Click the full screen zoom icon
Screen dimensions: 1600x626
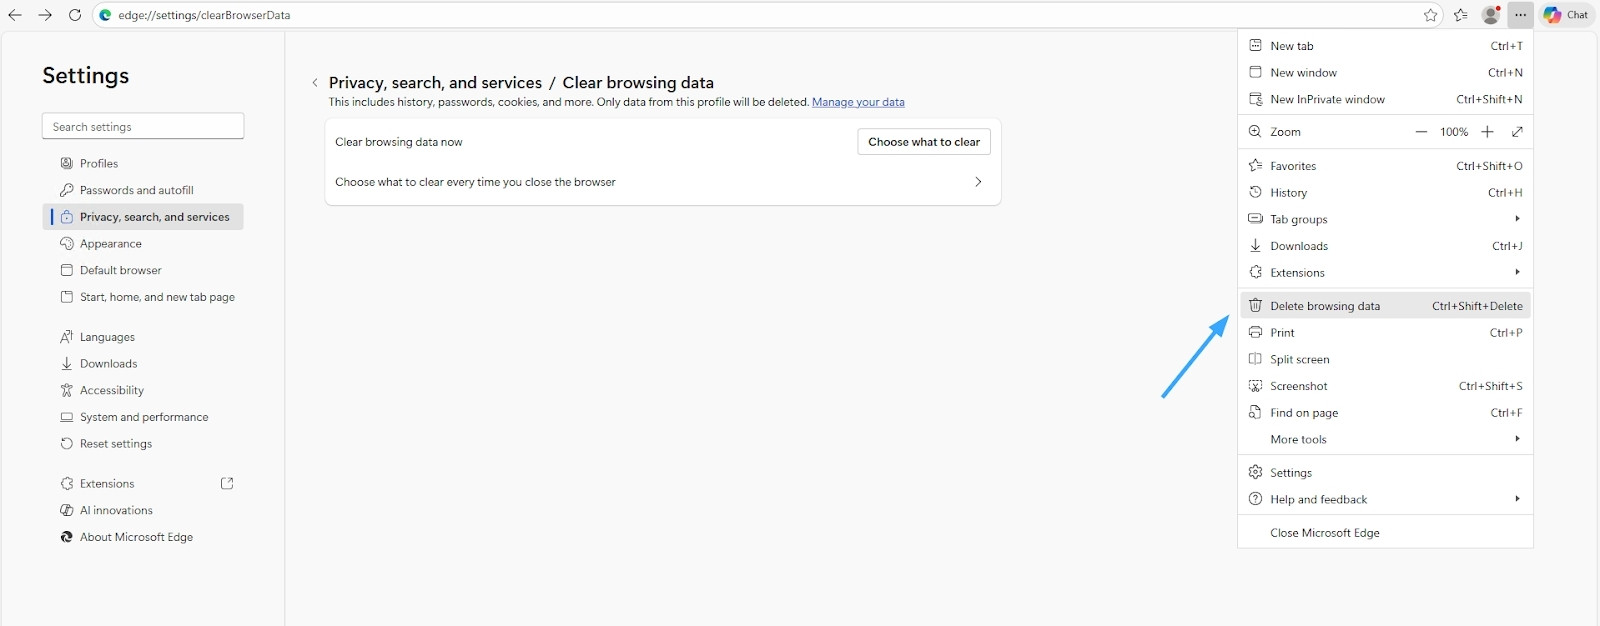pos(1517,132)
